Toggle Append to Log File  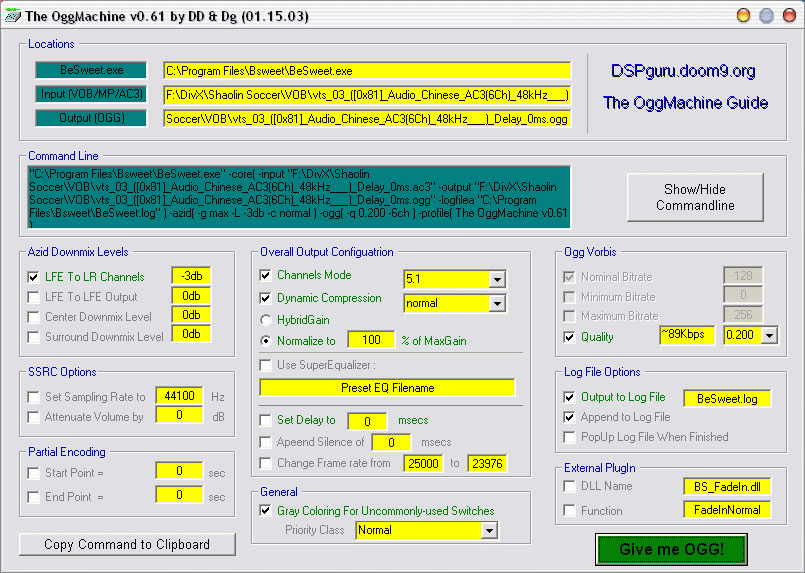tap(569, 417)
